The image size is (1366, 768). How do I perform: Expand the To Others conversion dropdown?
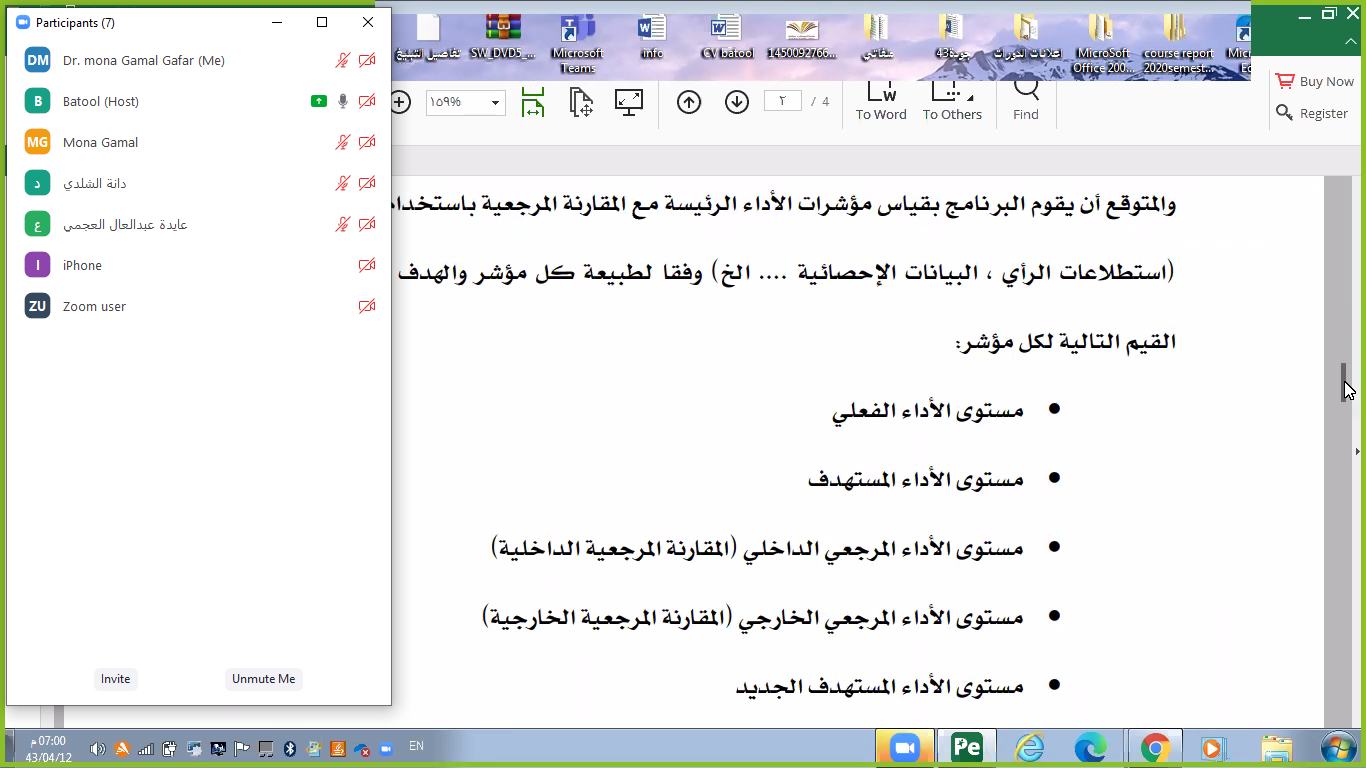point(969,97)
